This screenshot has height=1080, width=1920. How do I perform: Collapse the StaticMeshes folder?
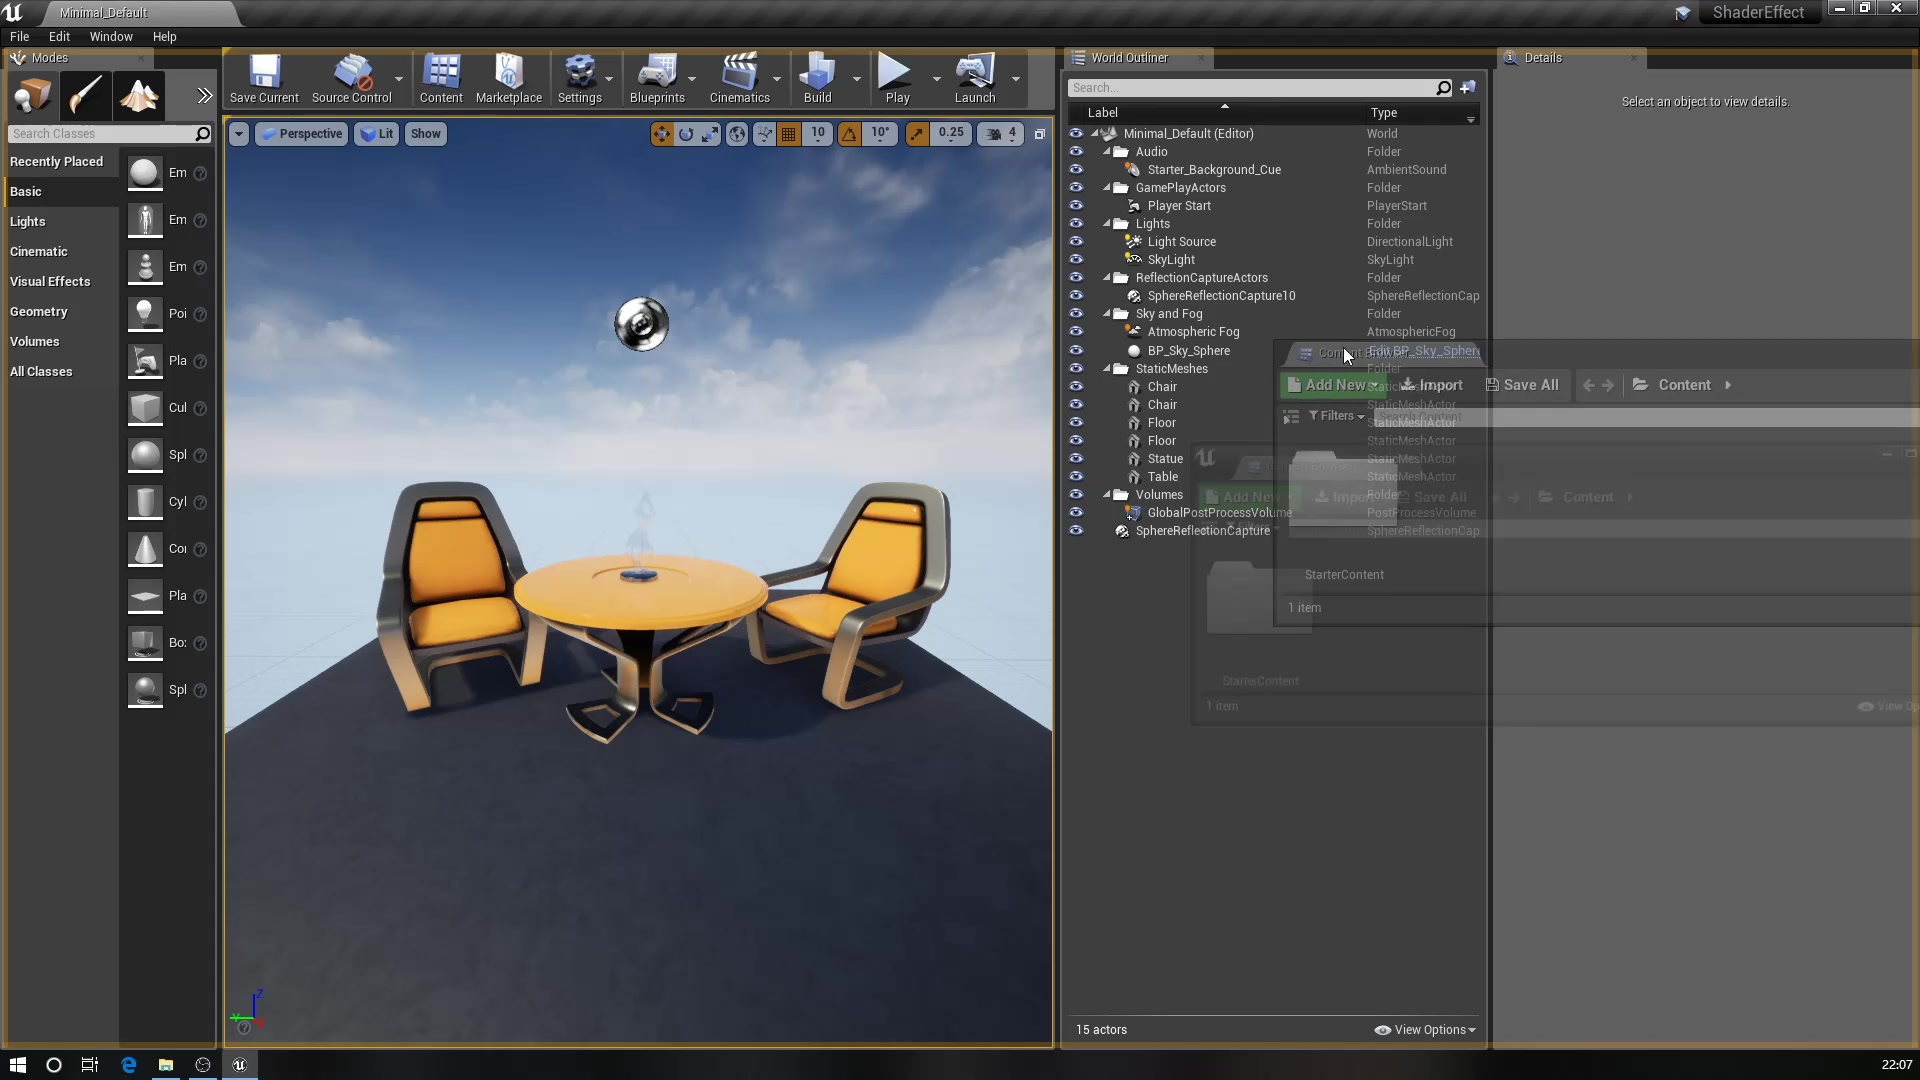pyautogui.click(x=1108, y=369)
